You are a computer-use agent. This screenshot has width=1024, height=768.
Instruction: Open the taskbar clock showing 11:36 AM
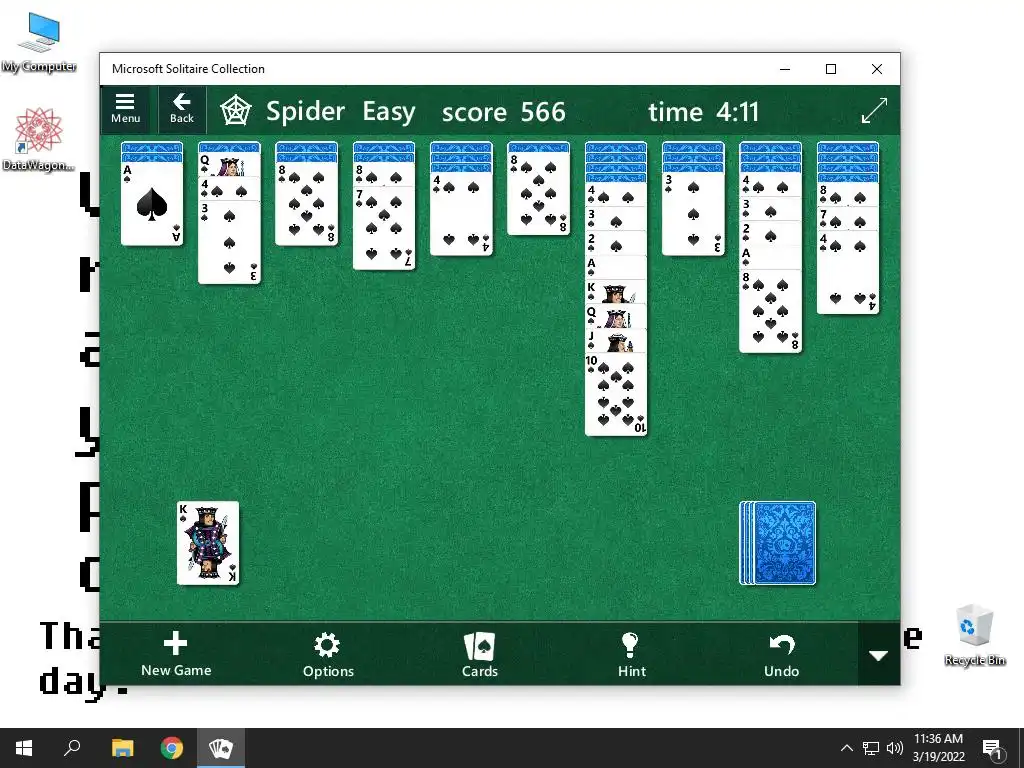938,748
